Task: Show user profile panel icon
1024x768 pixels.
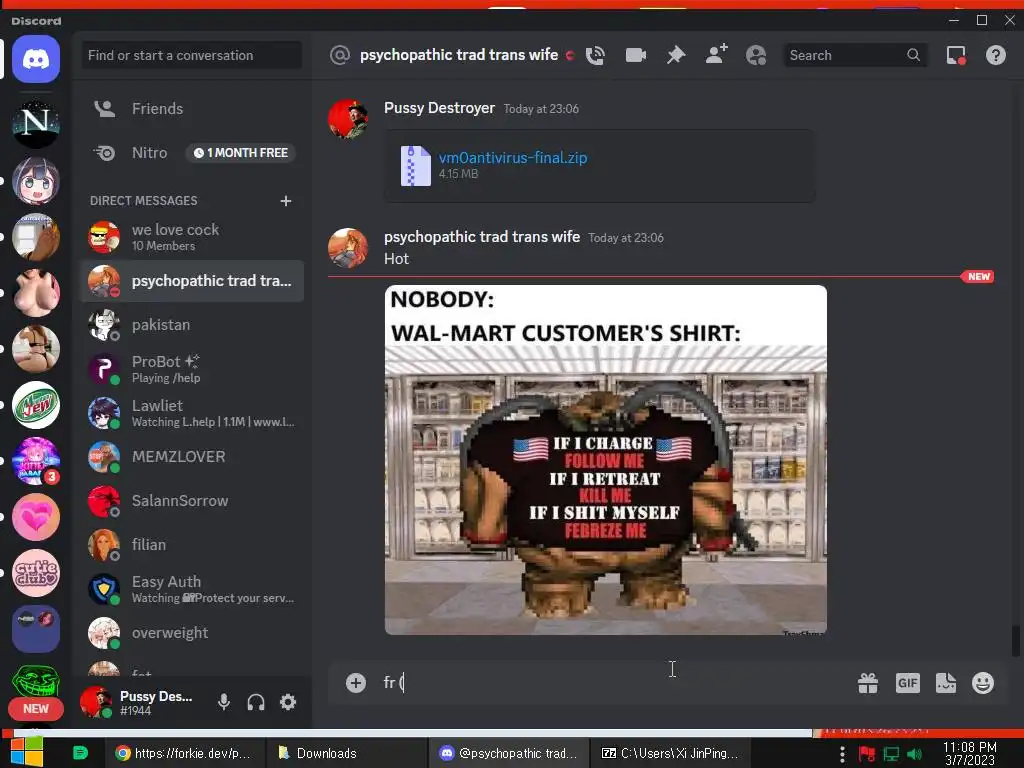Action: [x=756, y=56]
